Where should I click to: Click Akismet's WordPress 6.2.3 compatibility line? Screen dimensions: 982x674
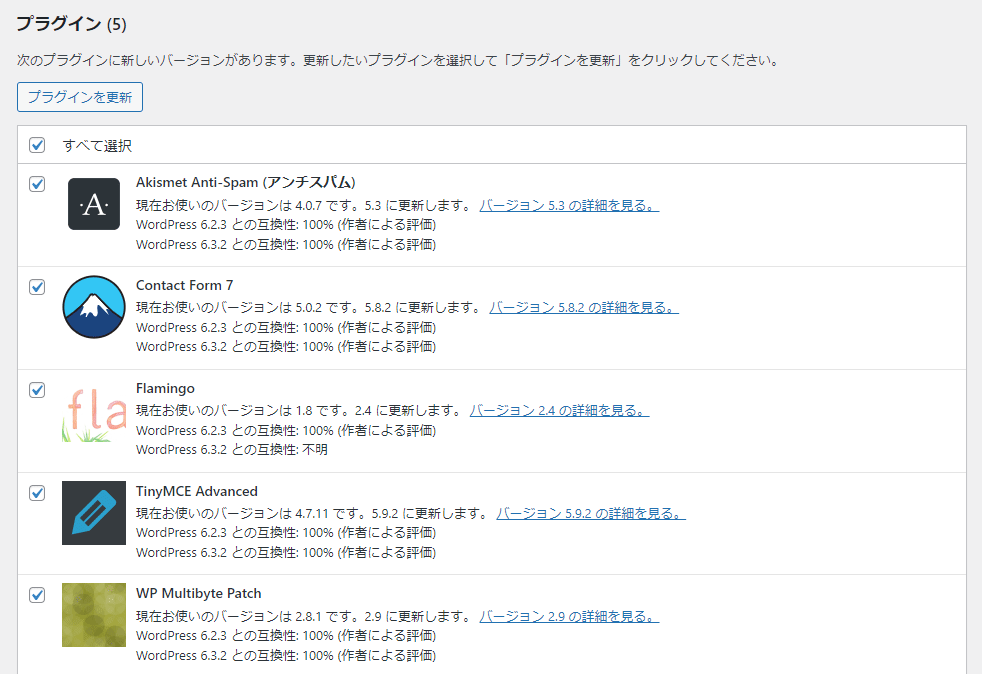click(x=286, y=225)
